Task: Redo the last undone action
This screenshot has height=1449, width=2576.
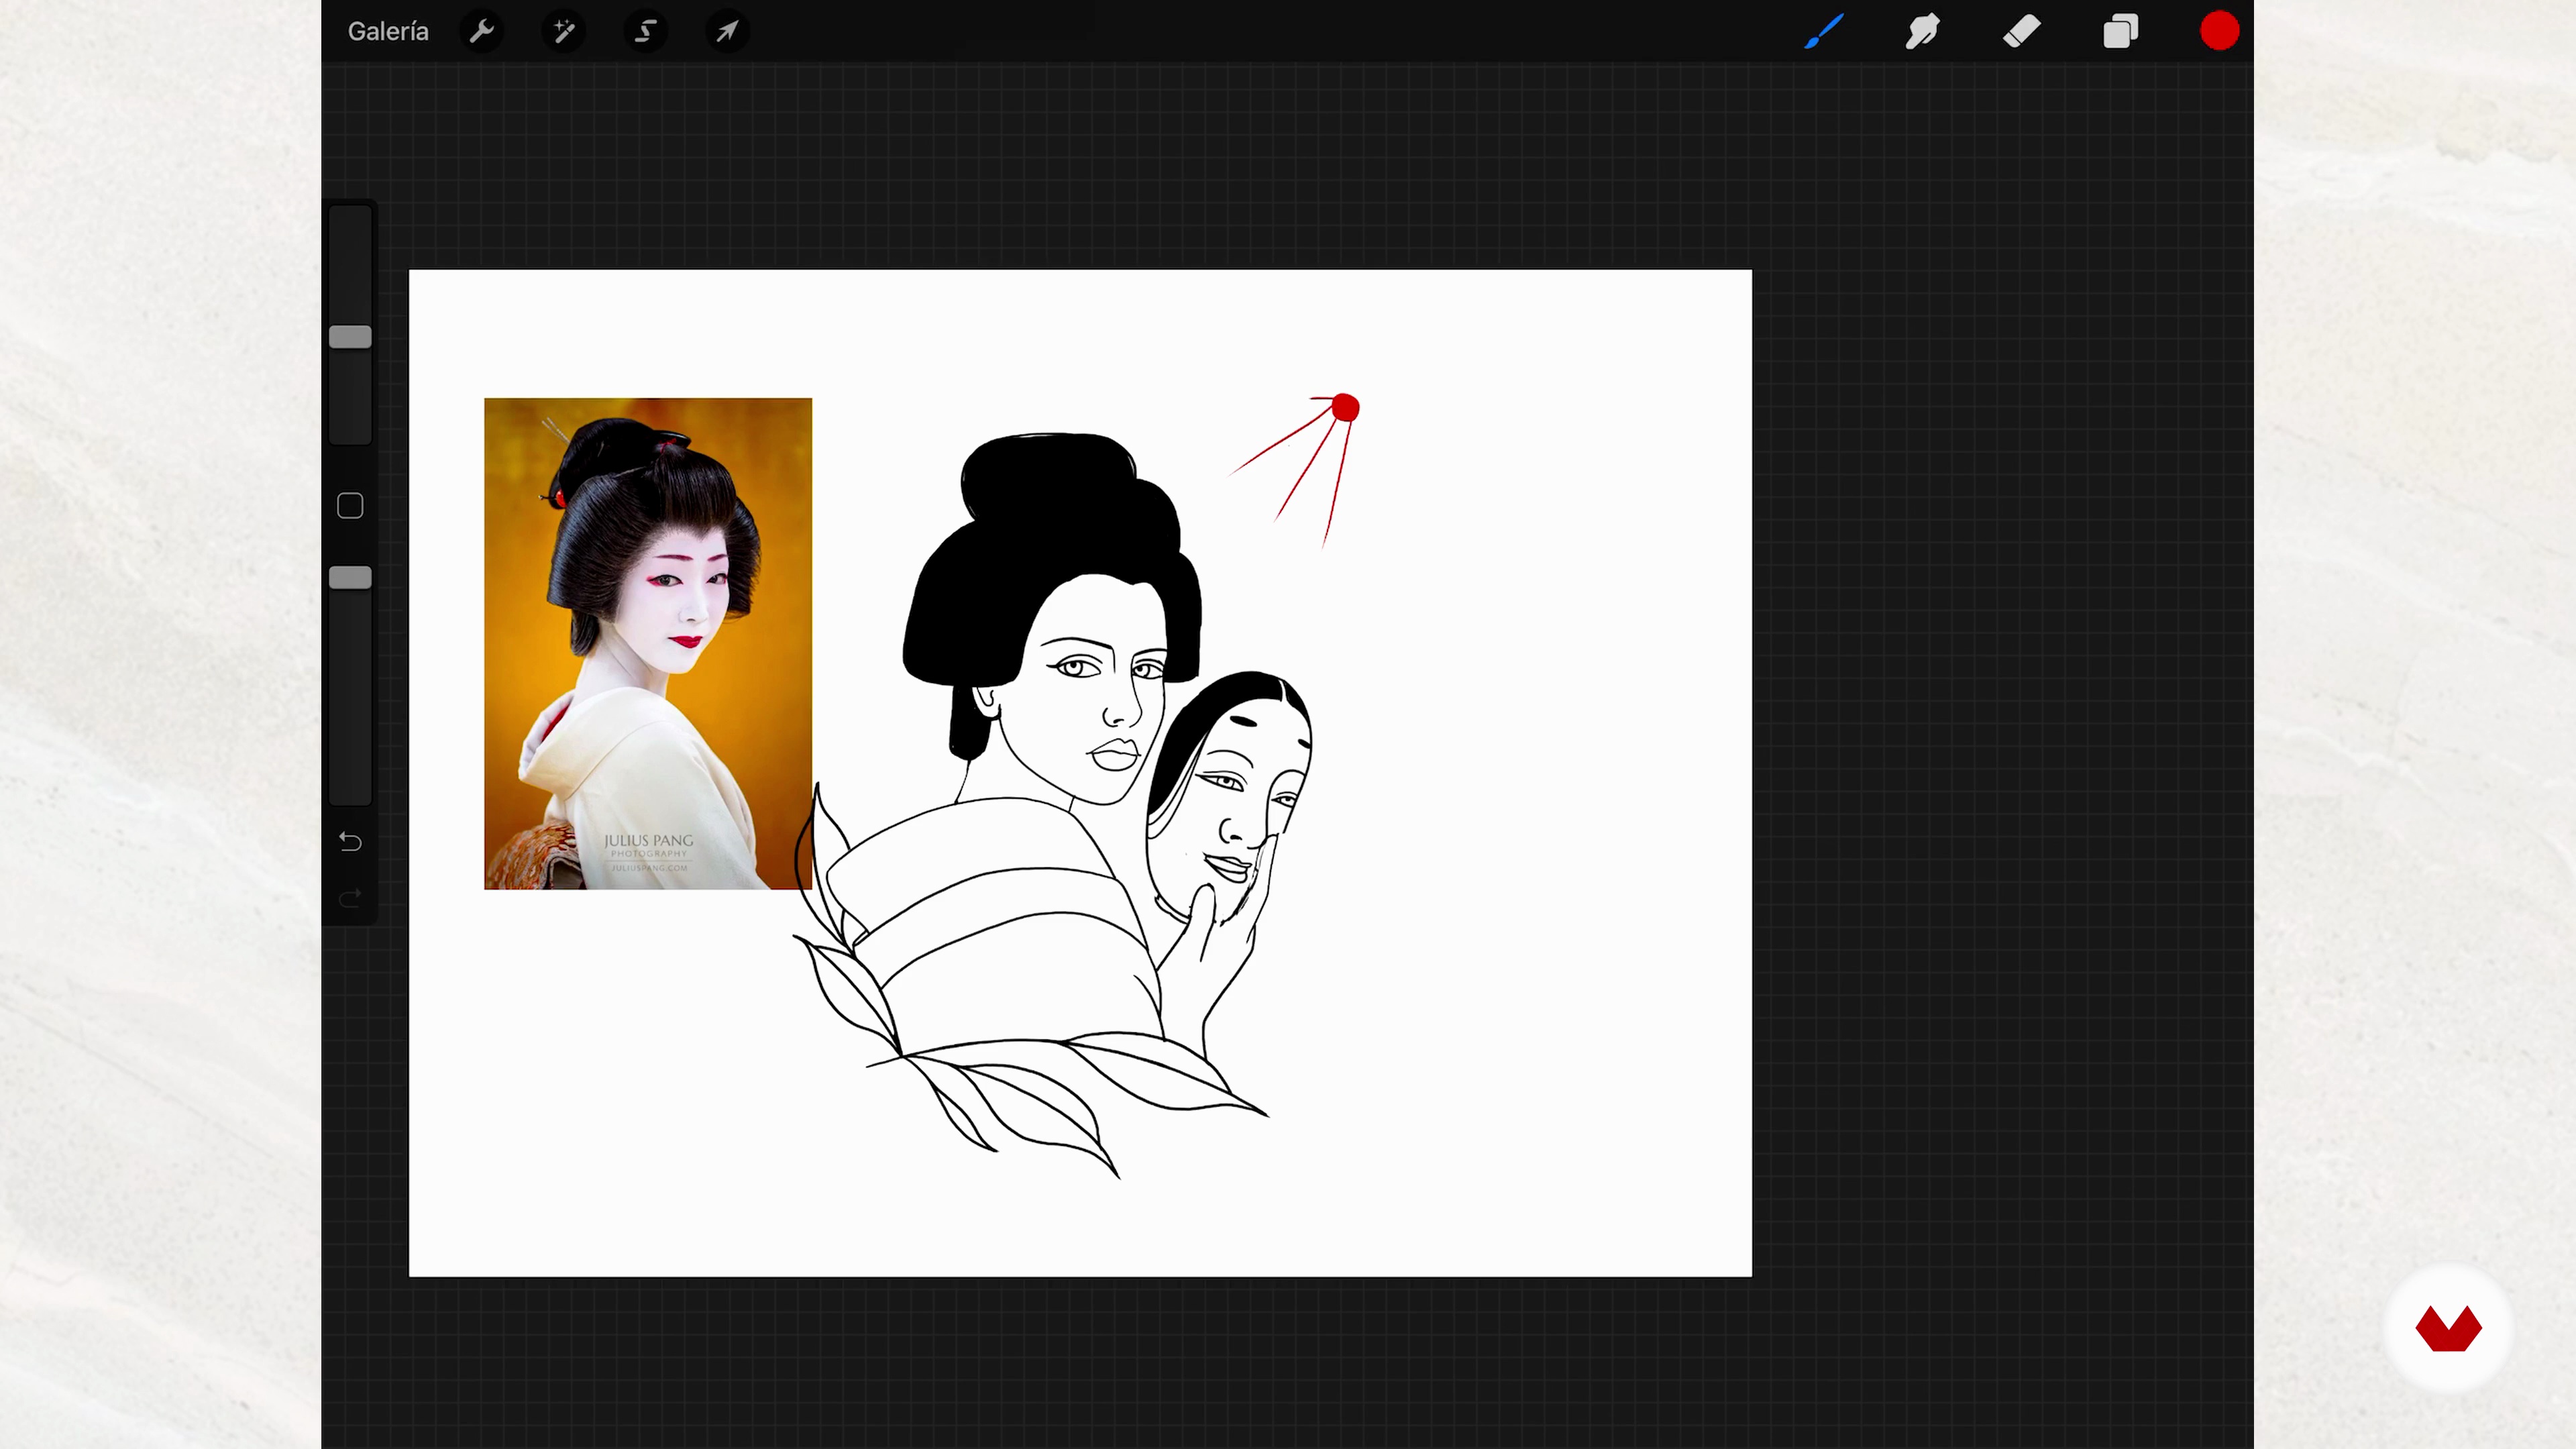Action: pos(350,898)
